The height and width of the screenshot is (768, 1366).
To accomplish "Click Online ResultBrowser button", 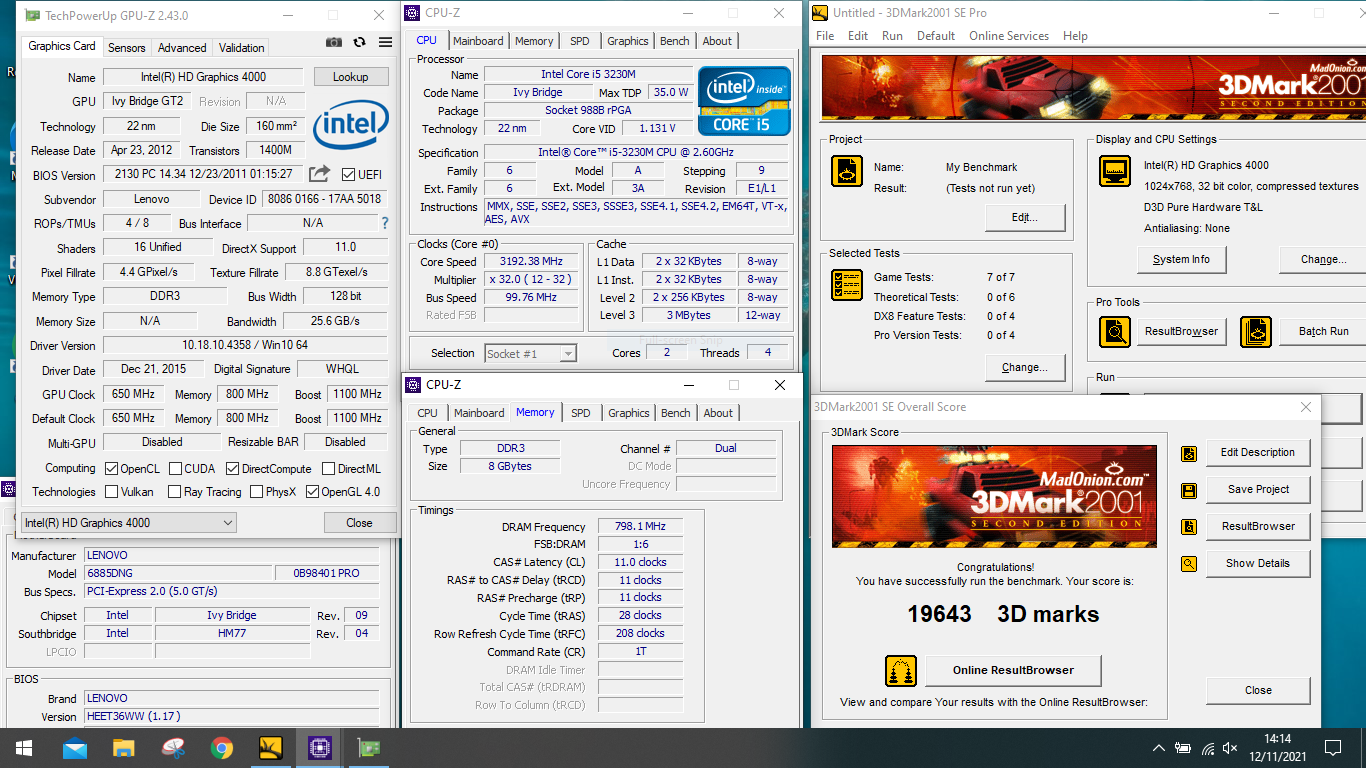I will (1013, 670).
